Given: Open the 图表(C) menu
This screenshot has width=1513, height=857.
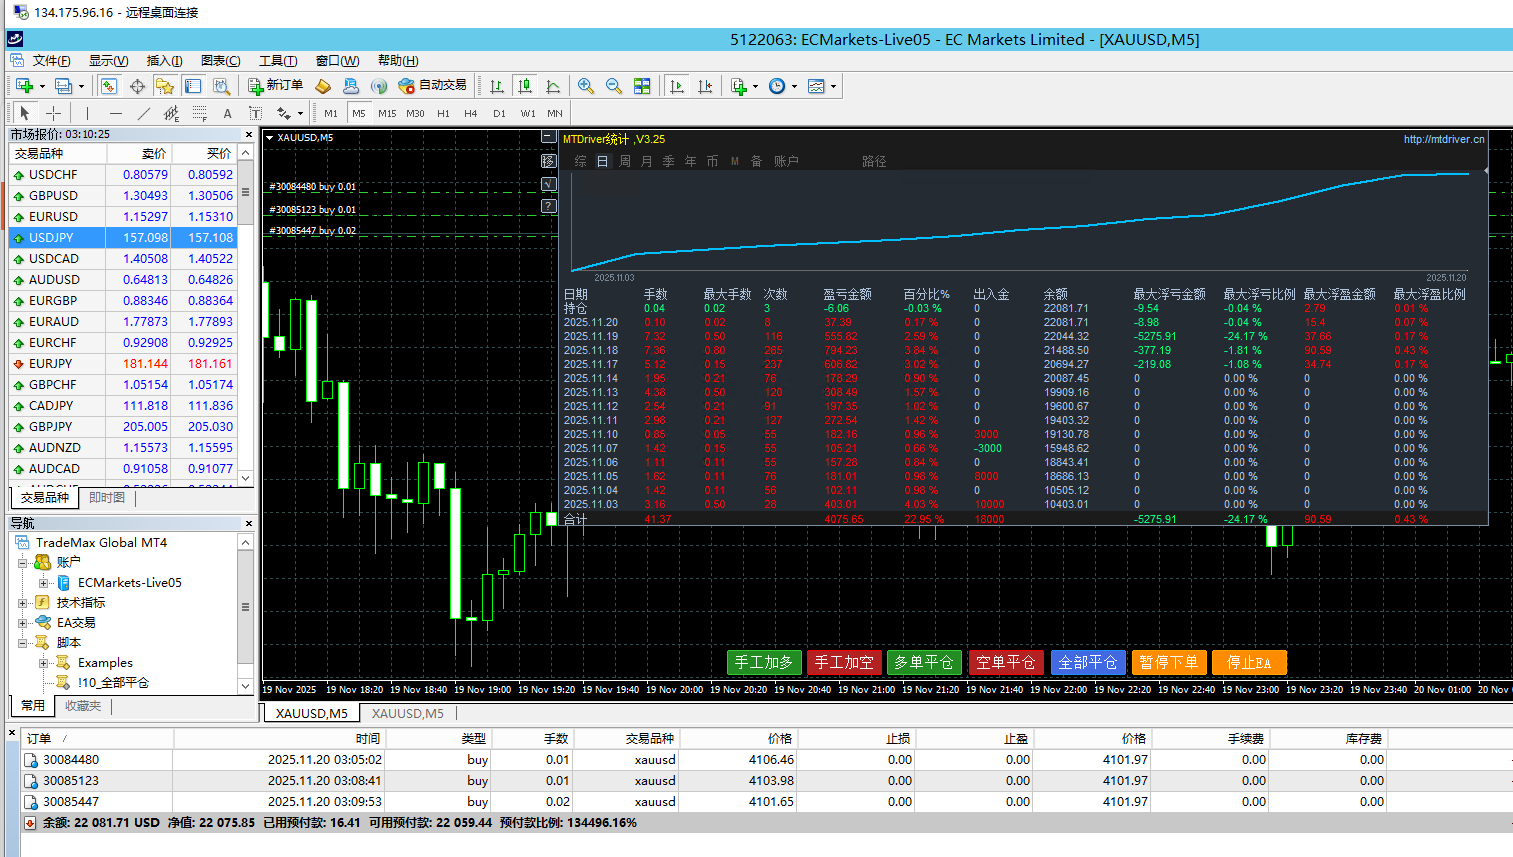Looking at the screenshot, I should 220,61.
